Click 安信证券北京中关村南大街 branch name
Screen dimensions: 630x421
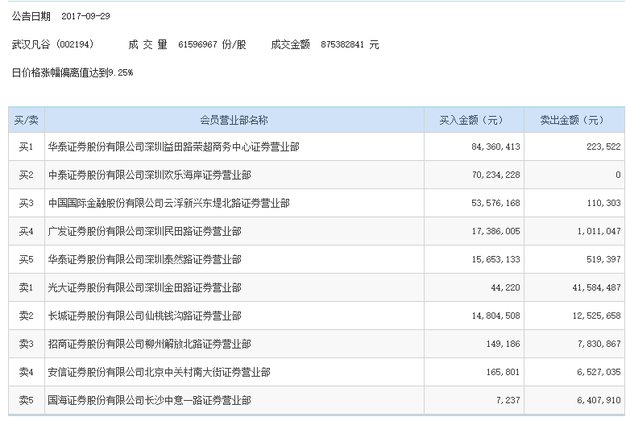(x=159, y=372)
